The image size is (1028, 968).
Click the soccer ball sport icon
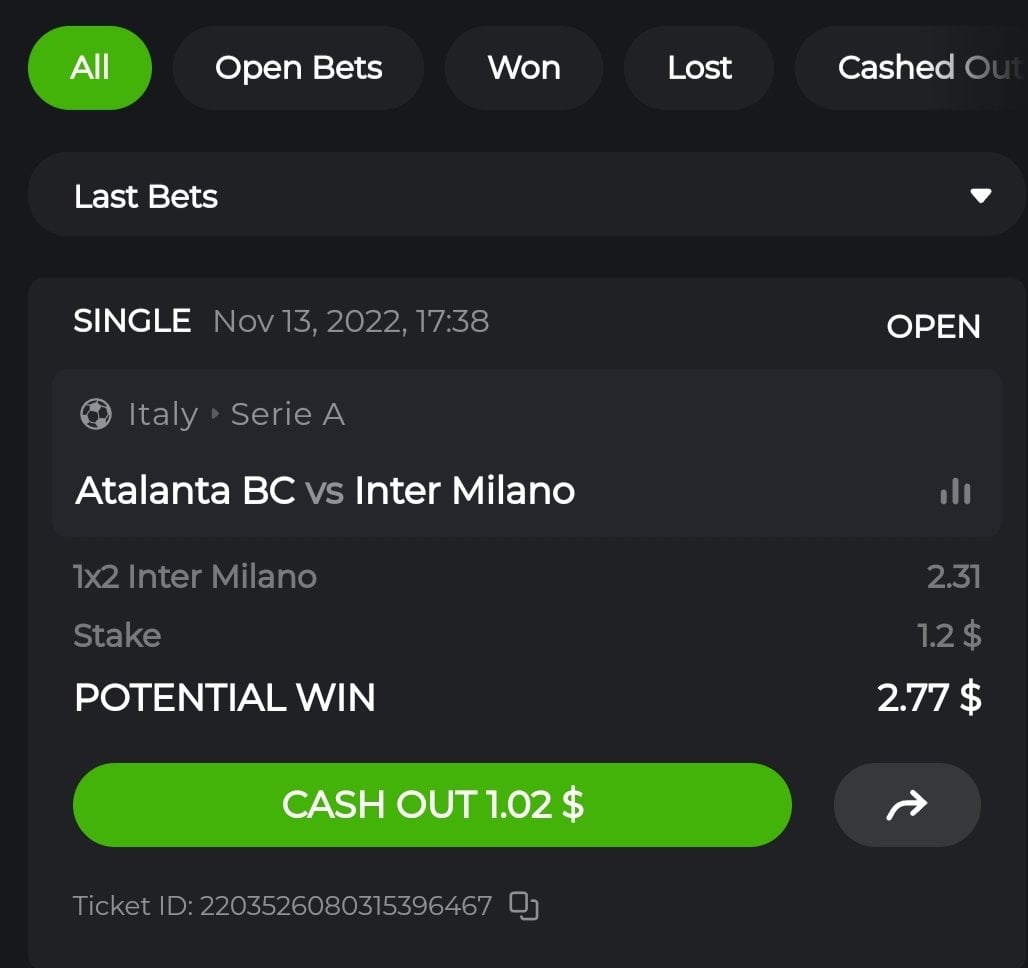(95, 414)
